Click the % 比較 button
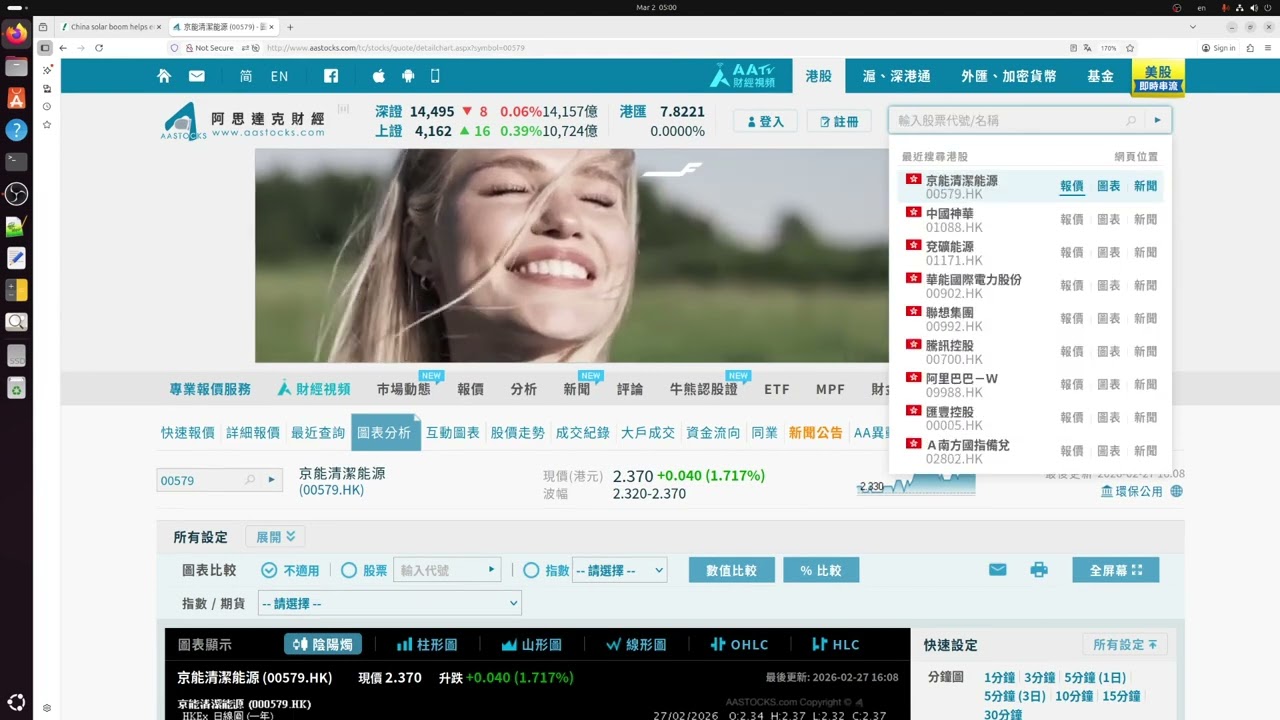The image size is (1280, 720). [821, 571]
